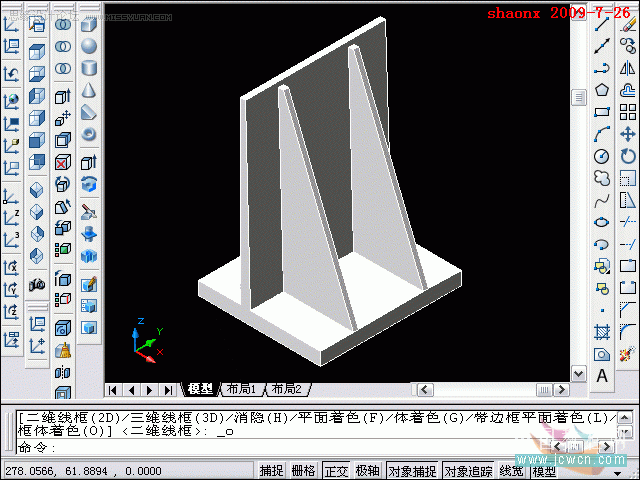Select the Move modify tool
The image size is (640, 480).
pyautogui.click(x=628, y=134)
